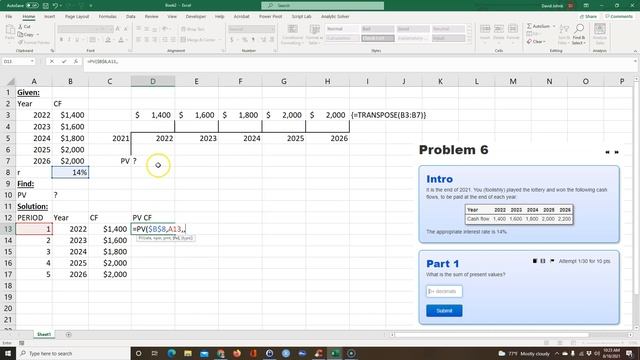This screenshot has width=640, height=360.
Task: Open the Comments pane button
Action: (619, 17)
